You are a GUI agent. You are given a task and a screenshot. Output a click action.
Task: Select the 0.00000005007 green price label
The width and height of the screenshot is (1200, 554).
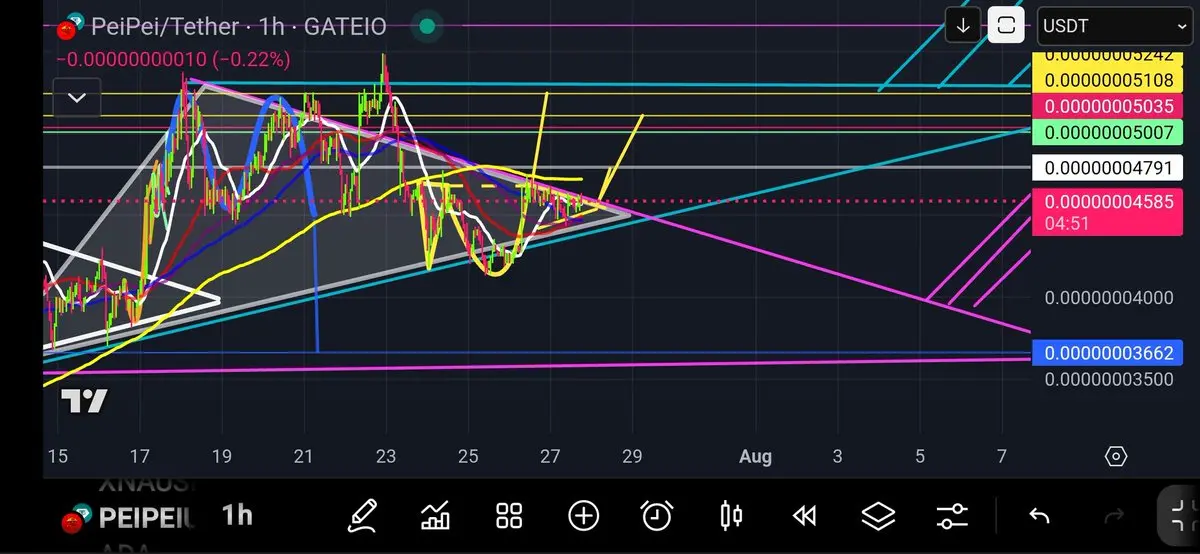pos(1109,132)
